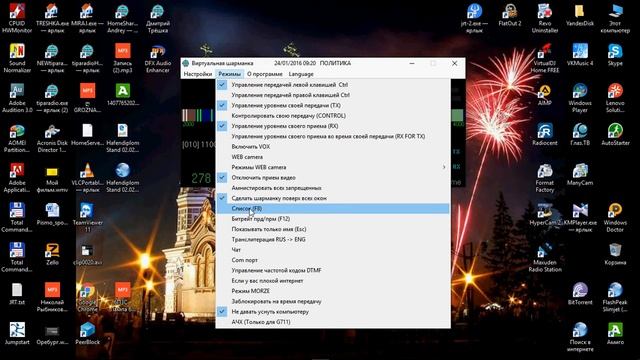This screenshot has width=640, height=360.
Task: Launch VirtualDJ Home FREE icon
Action: point(545,58)
